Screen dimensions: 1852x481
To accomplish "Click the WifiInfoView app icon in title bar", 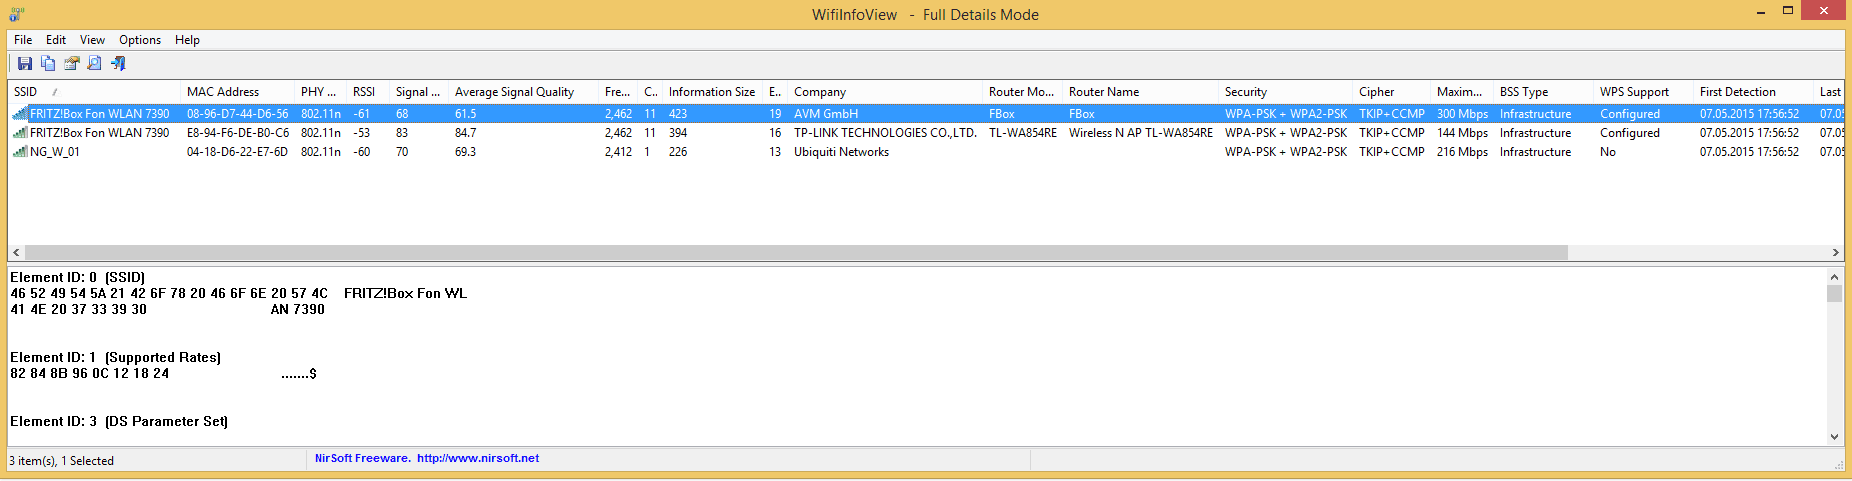I will click(17, 14).
